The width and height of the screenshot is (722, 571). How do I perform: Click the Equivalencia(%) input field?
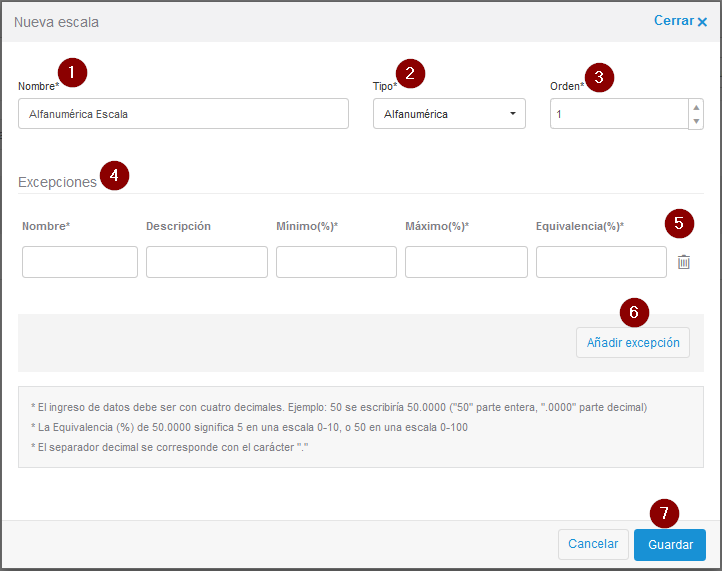(x=601, y=262)
